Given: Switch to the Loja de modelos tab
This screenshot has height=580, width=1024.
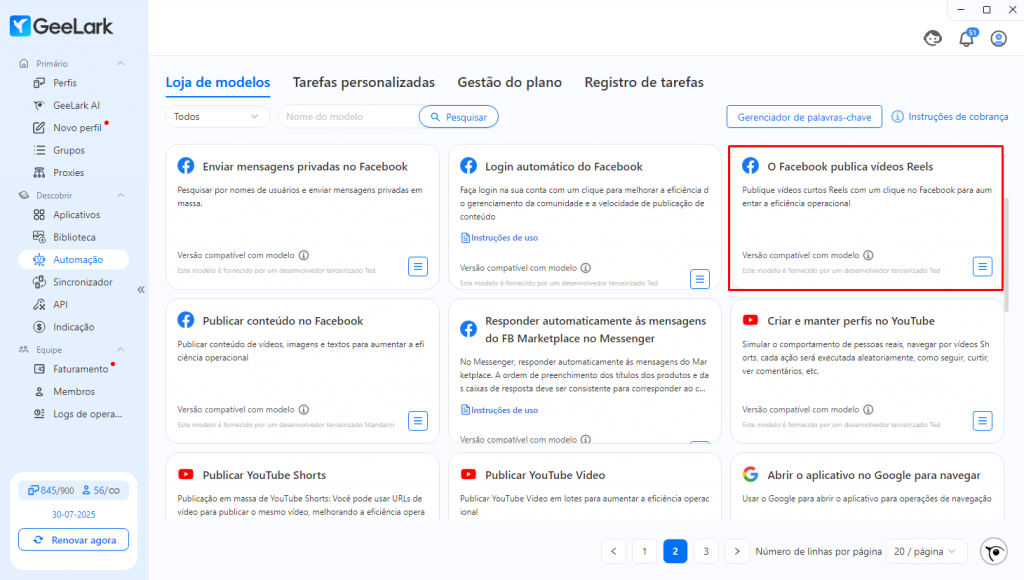Looking at the screenshot, I should point(217,82).
